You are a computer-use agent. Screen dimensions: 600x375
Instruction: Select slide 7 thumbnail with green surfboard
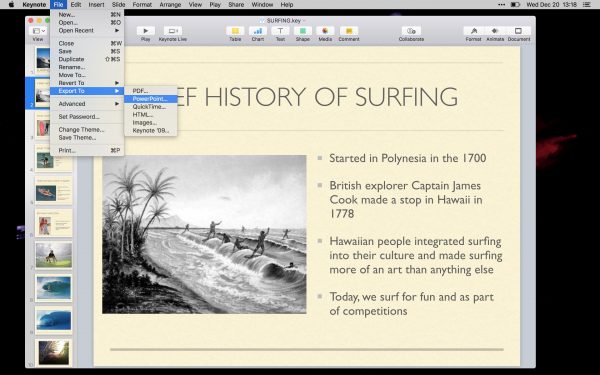(x=54, y=255)
